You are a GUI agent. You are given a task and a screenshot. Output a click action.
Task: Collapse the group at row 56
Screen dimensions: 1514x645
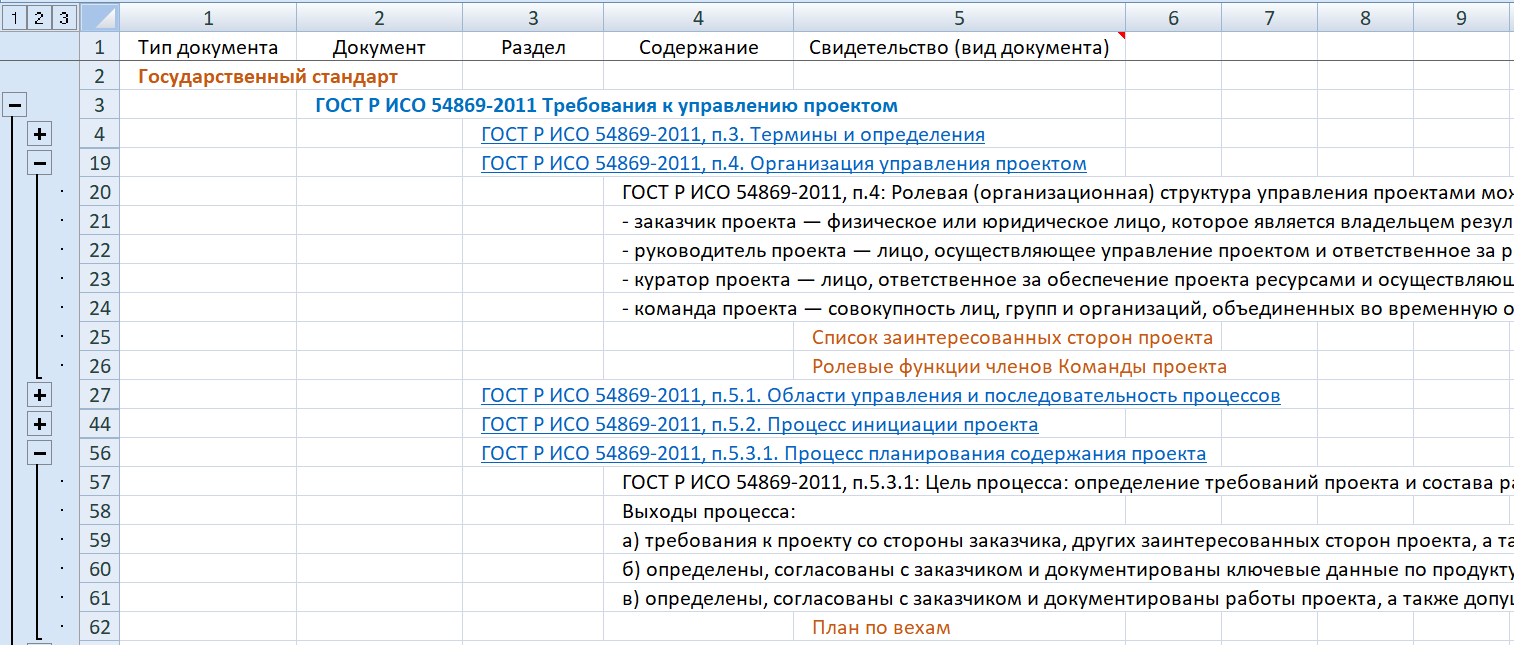39,453
